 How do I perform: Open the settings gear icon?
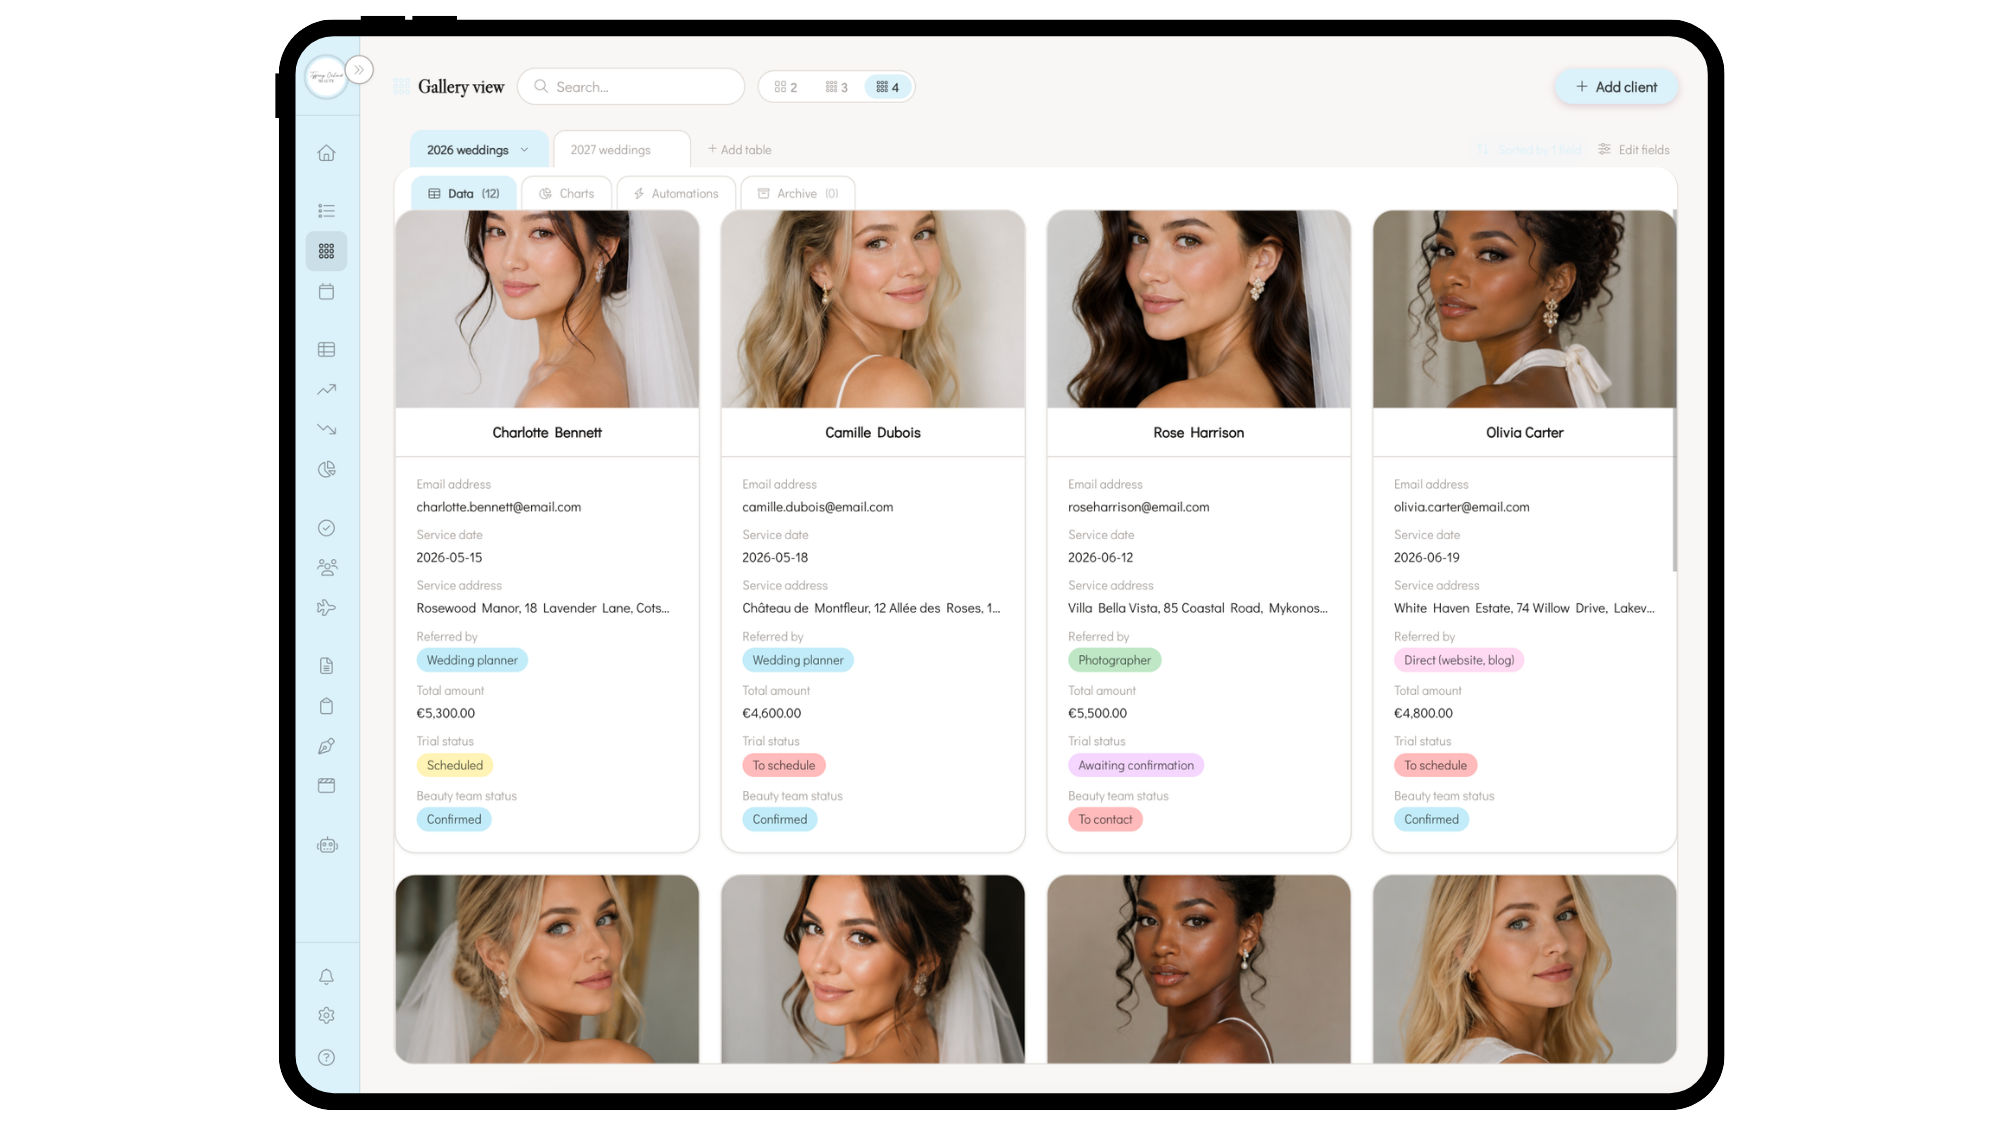[326, 1015]
